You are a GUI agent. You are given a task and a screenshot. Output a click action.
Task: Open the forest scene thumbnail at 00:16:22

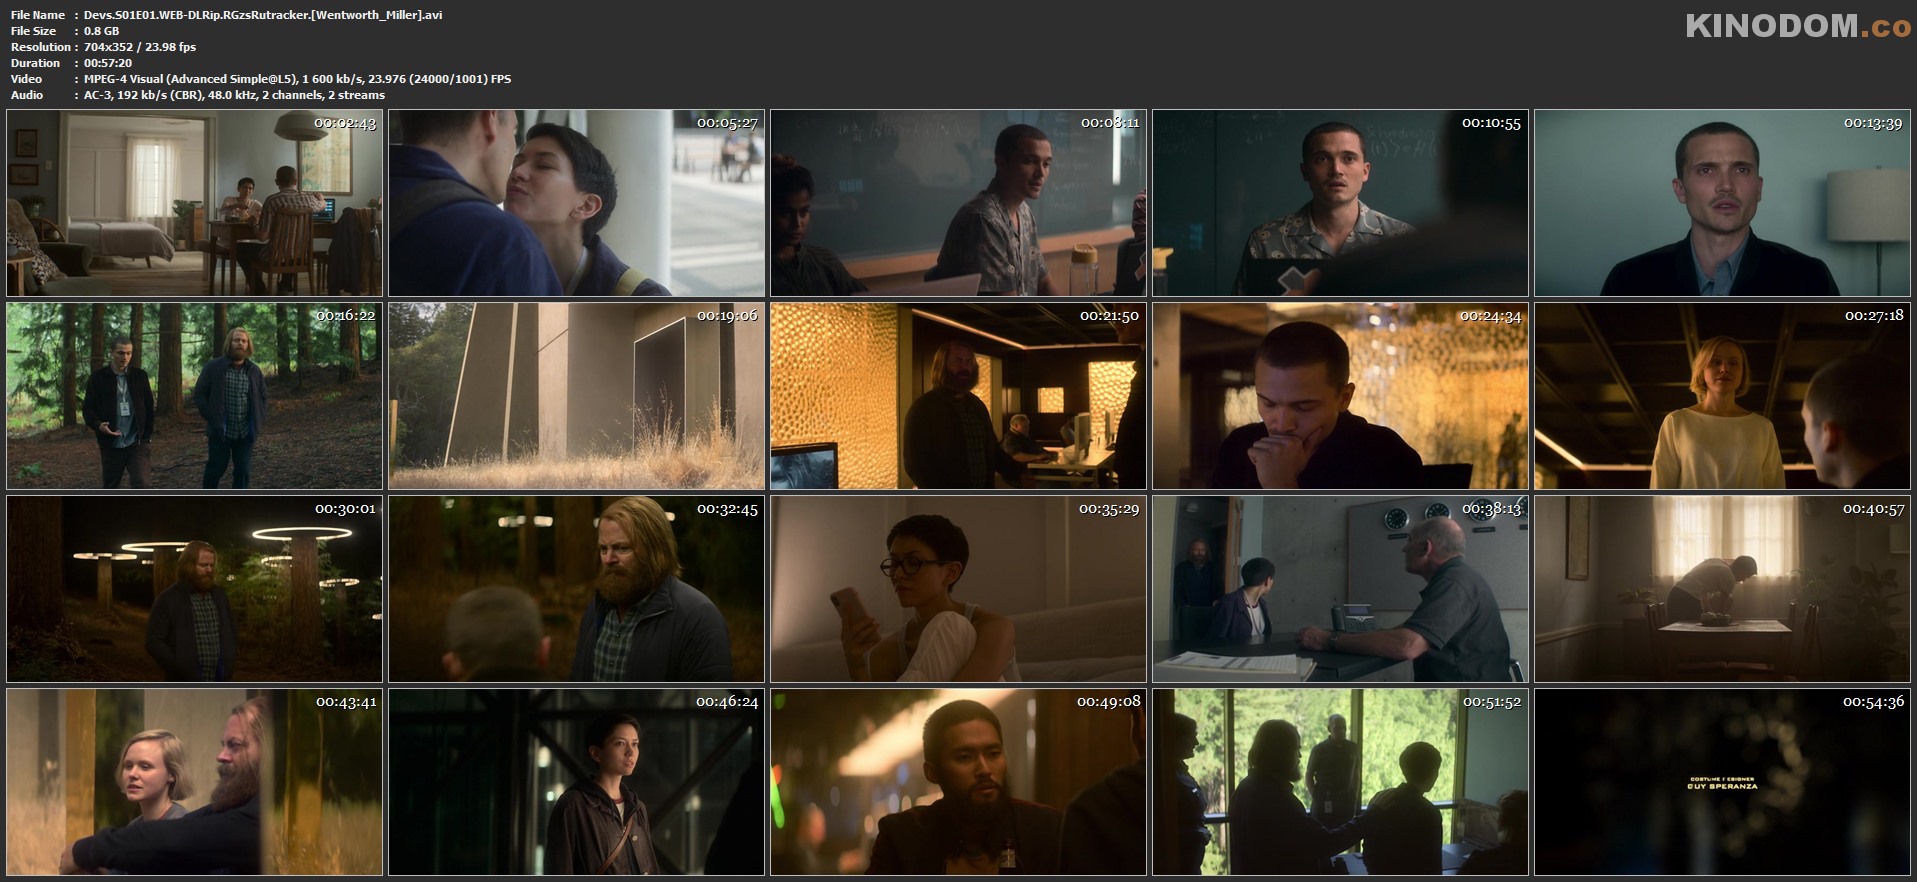point(195,396)
